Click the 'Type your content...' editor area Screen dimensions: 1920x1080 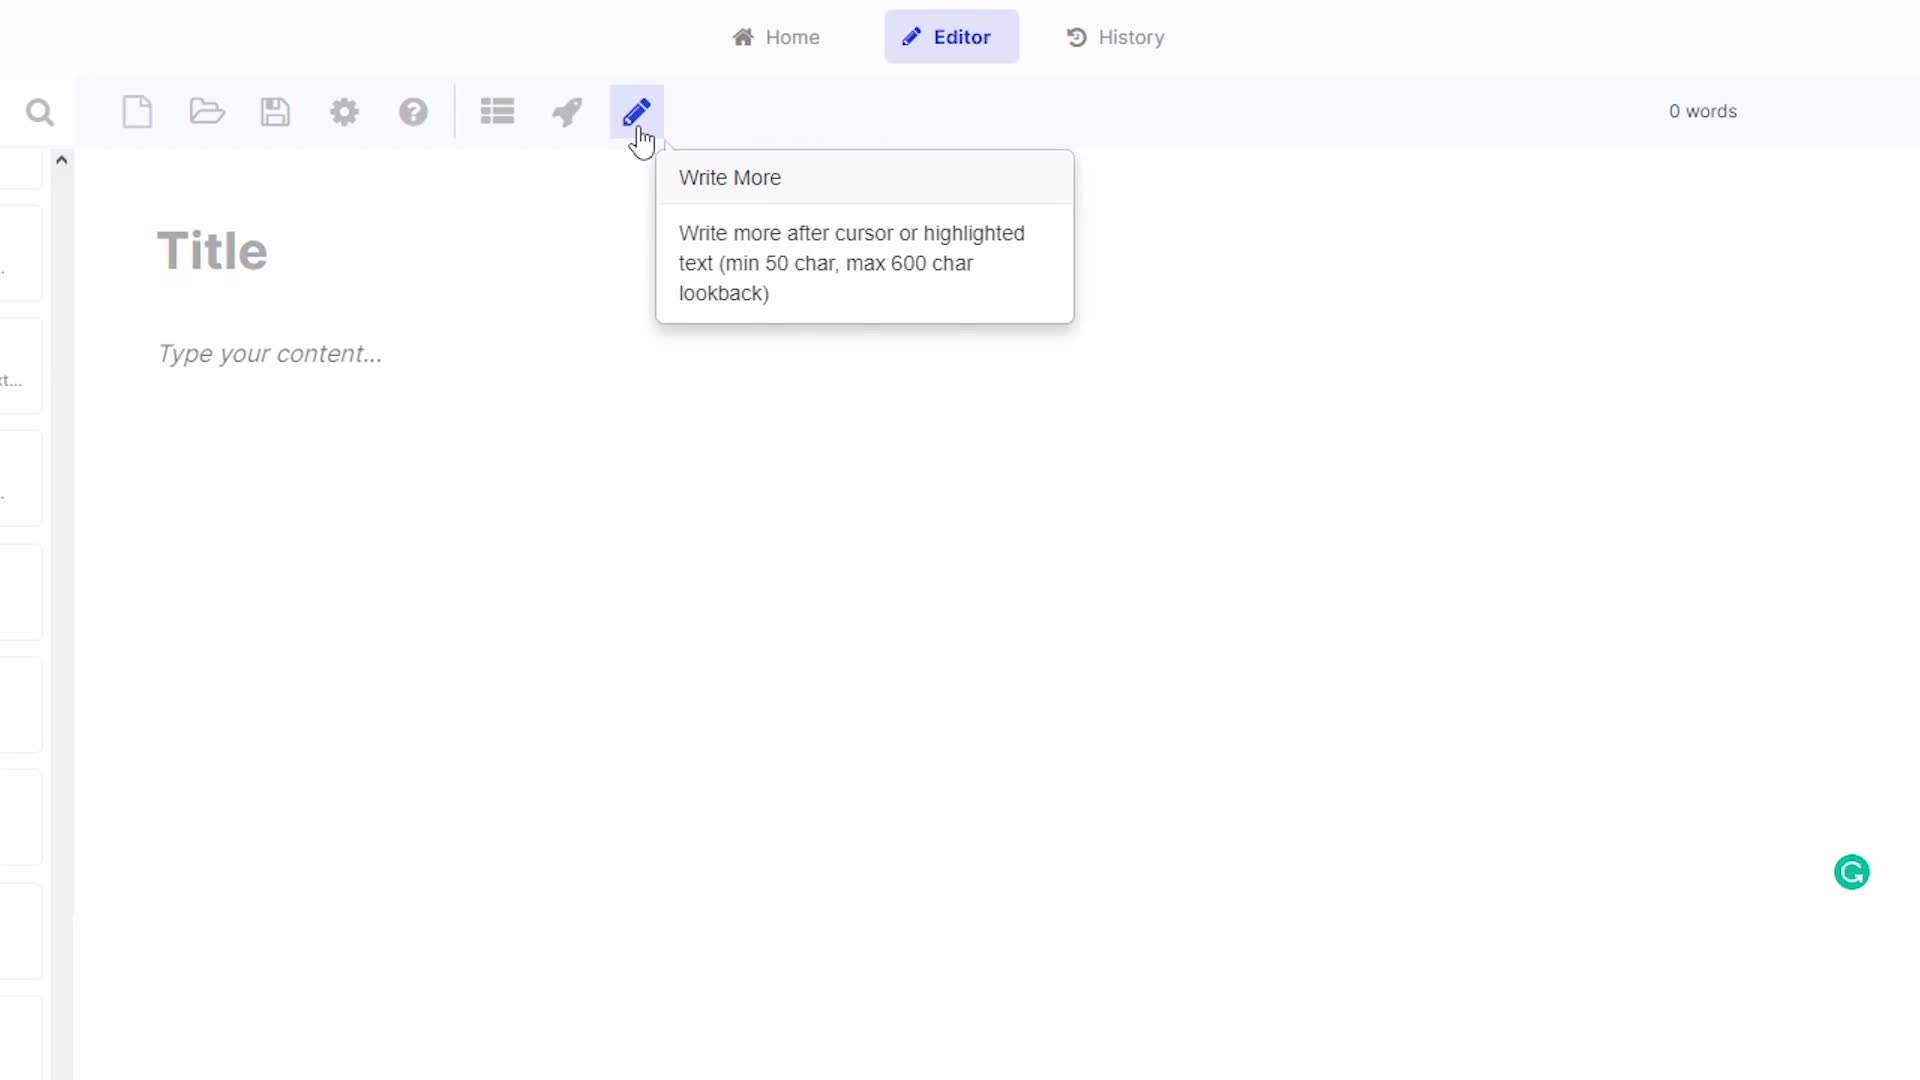[x=270, y=354]
